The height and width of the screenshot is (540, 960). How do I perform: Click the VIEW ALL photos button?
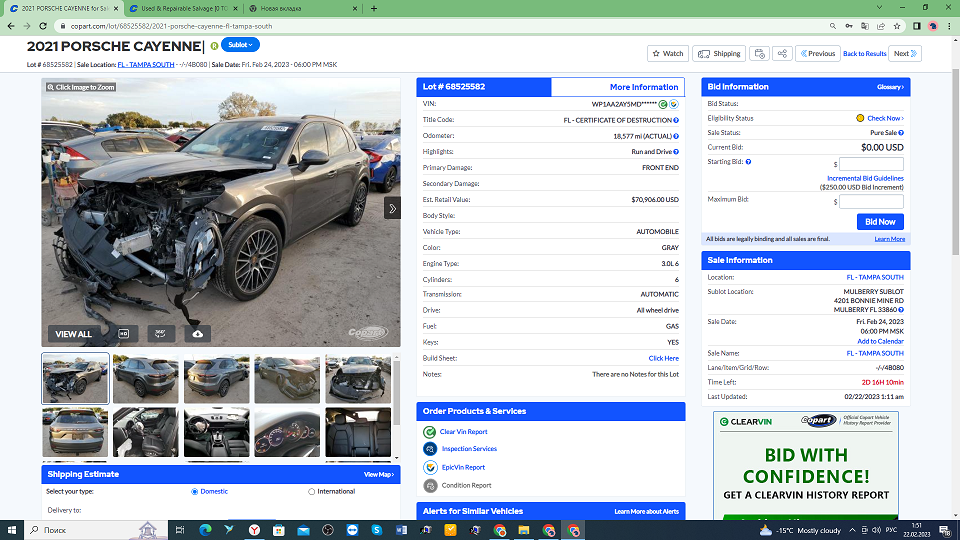(73, 334)
